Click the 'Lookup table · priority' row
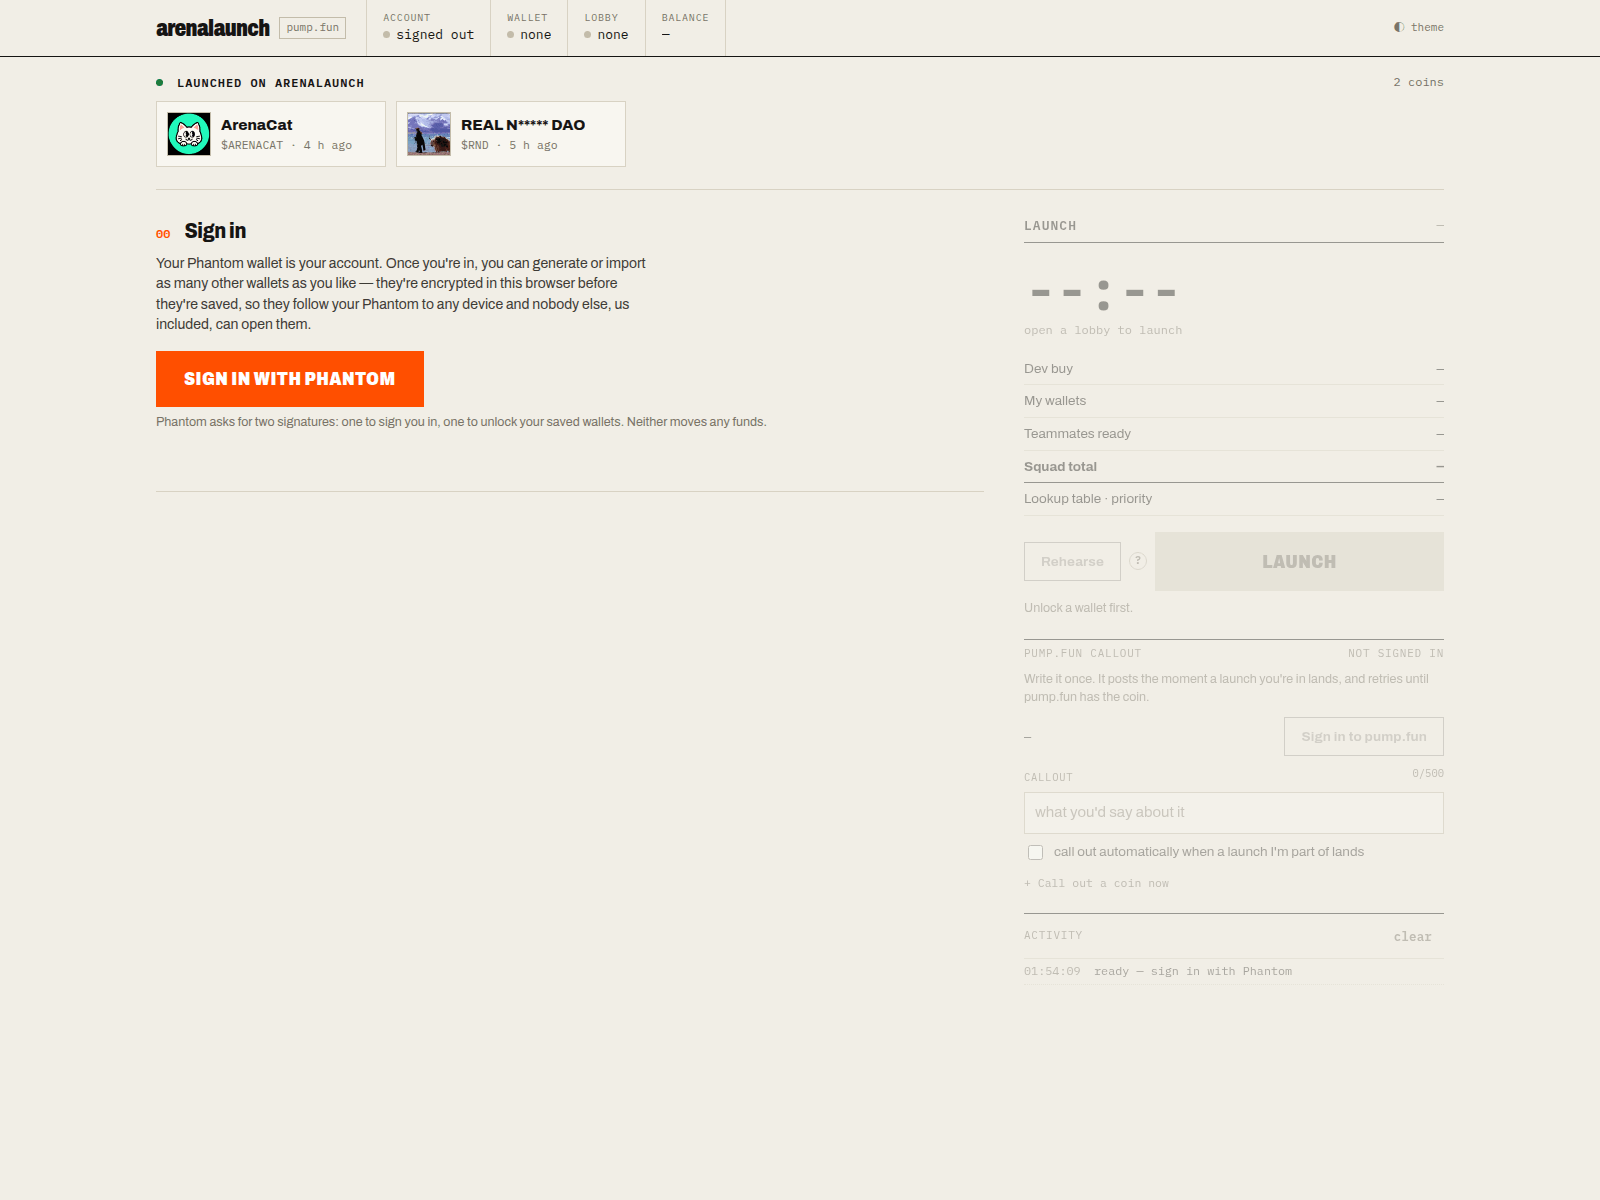 point(1234,499)
